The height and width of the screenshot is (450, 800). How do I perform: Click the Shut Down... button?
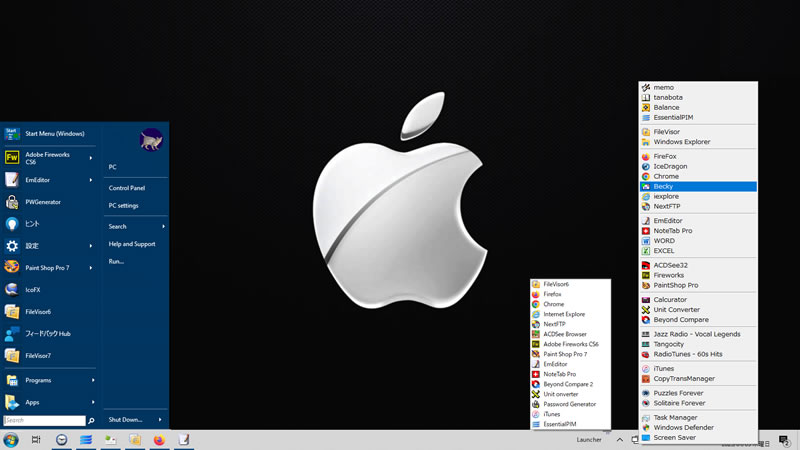[126, 419]
